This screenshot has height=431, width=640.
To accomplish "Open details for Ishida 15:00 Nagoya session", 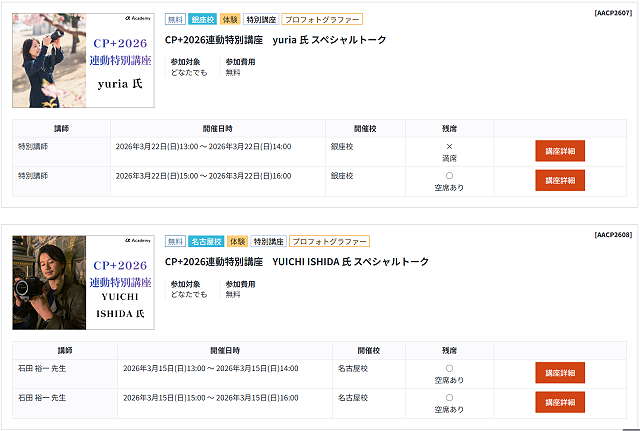I will click(559, 402).
